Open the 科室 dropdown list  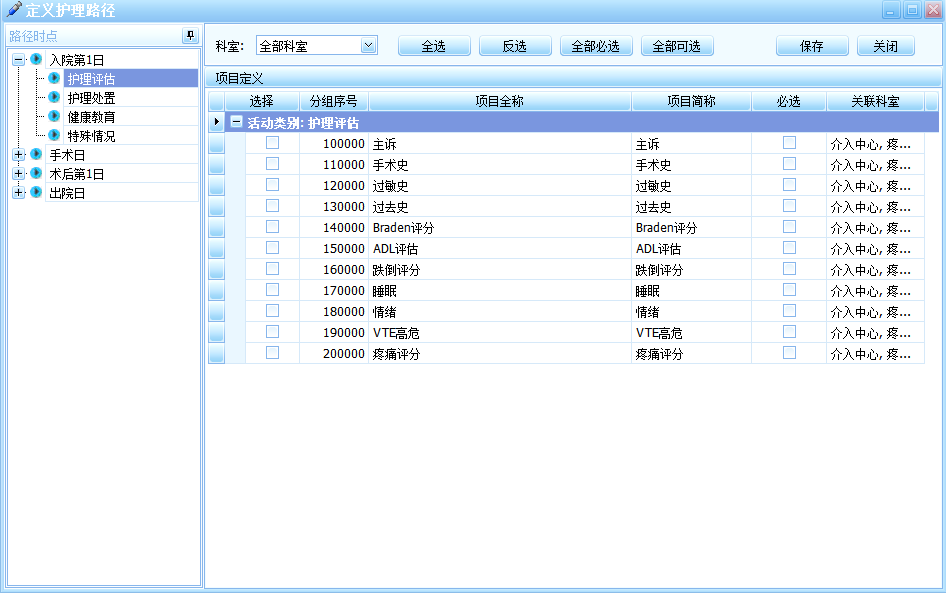368,46
